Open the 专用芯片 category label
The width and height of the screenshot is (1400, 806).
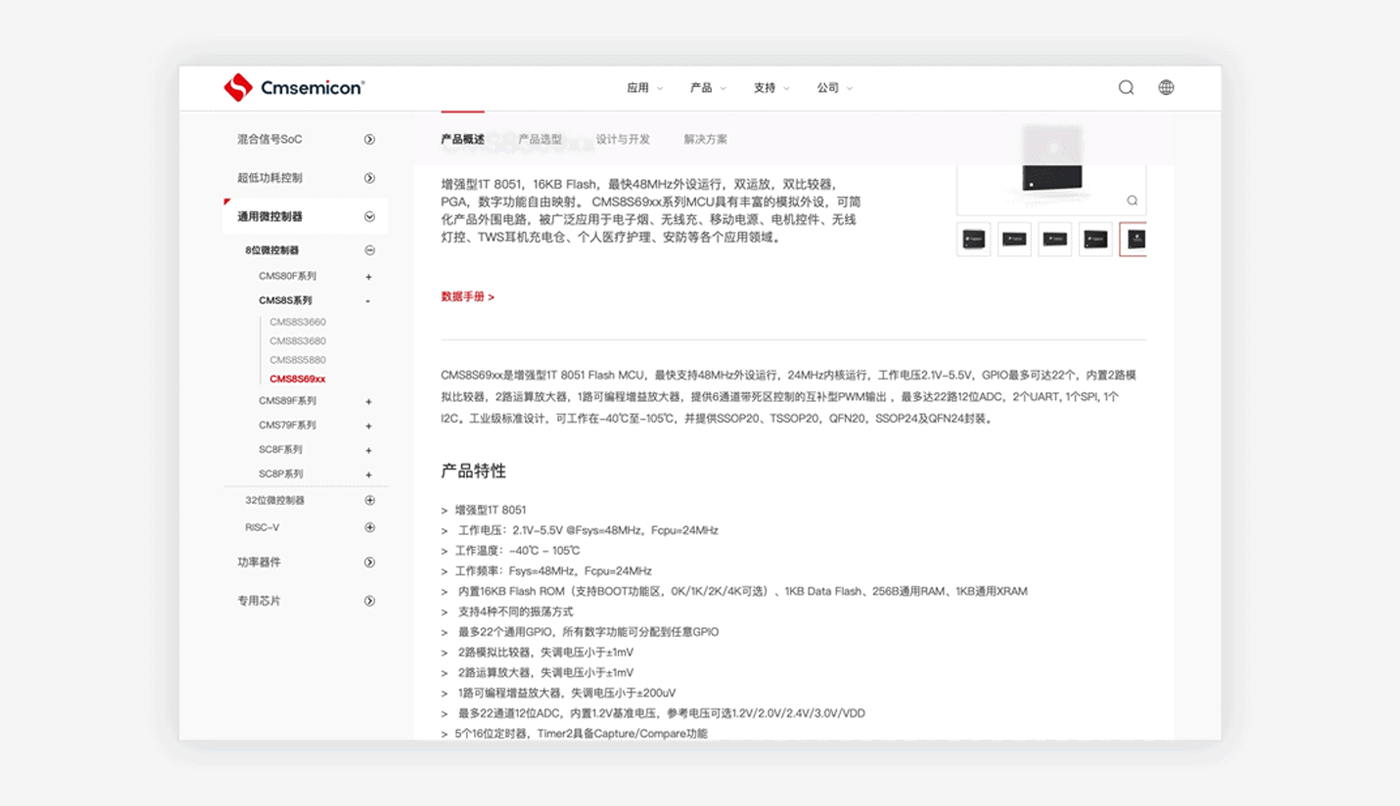click(x=259, y=601)
